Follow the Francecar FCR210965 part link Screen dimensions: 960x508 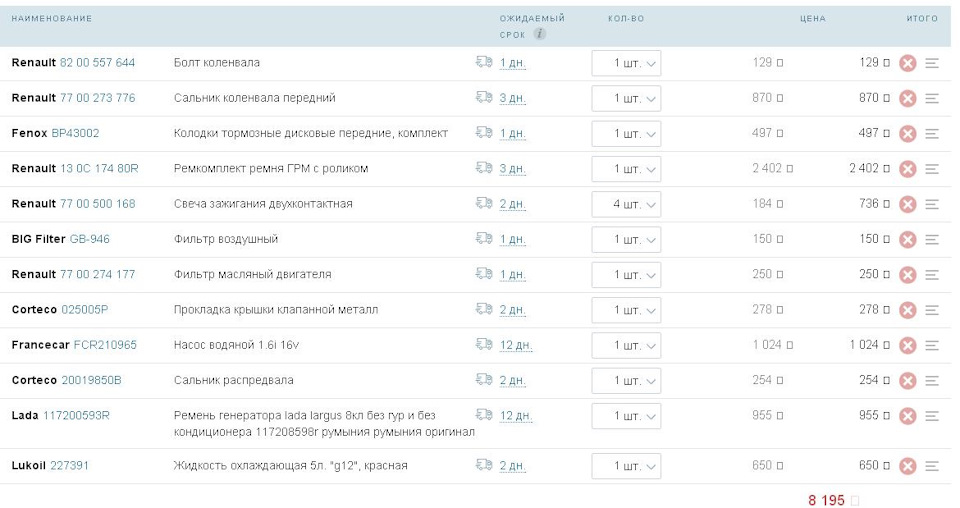click(105, 345)
